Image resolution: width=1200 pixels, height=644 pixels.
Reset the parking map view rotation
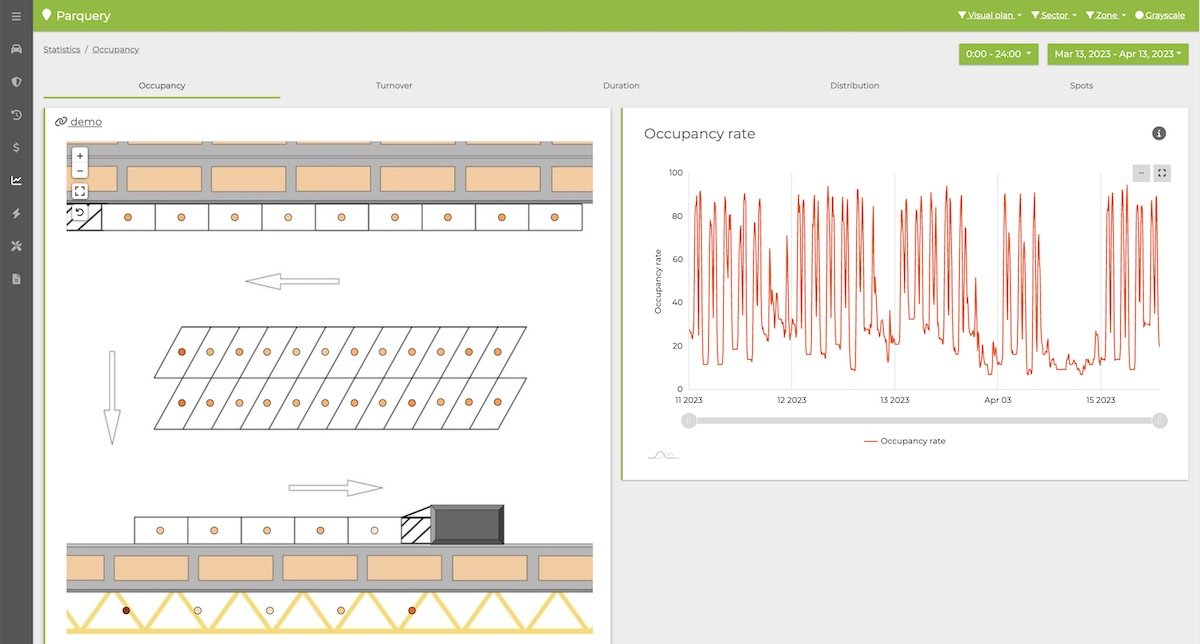80,212
